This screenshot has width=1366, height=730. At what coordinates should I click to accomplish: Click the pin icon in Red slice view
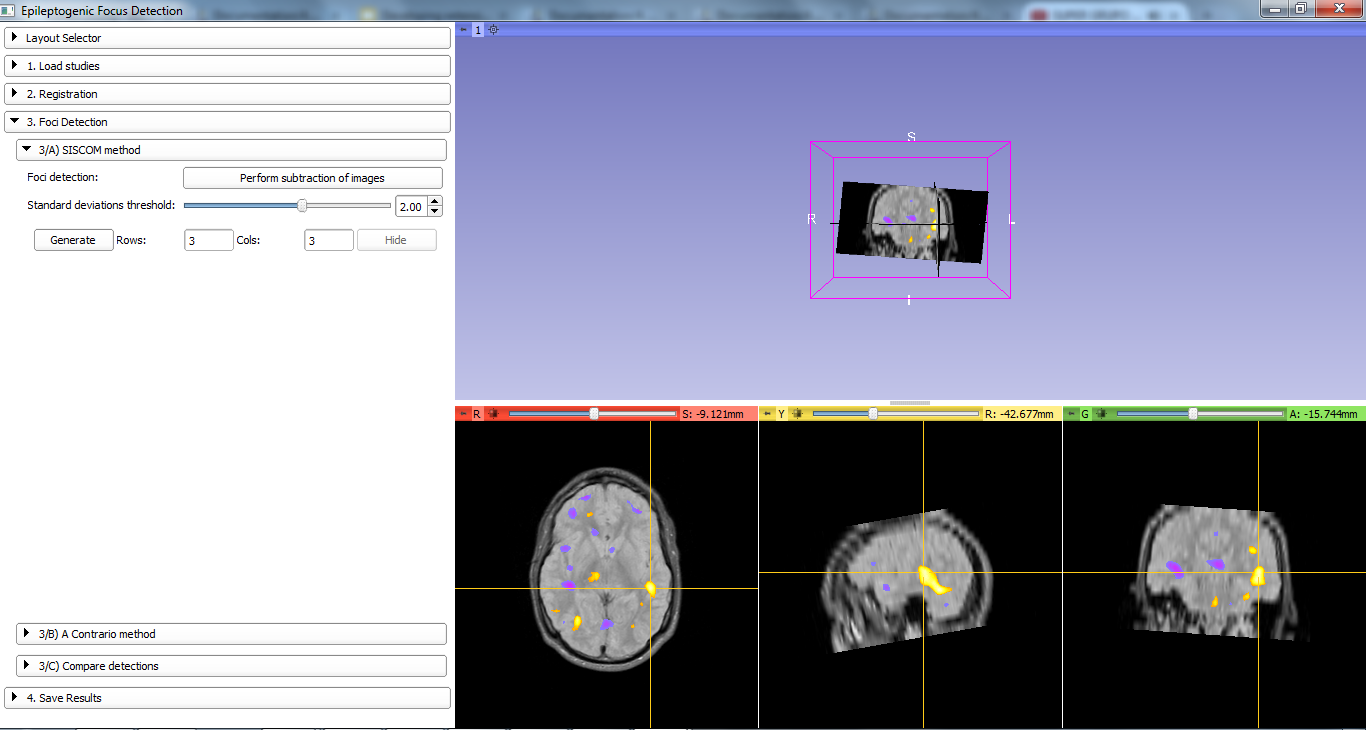pos(463,414)
